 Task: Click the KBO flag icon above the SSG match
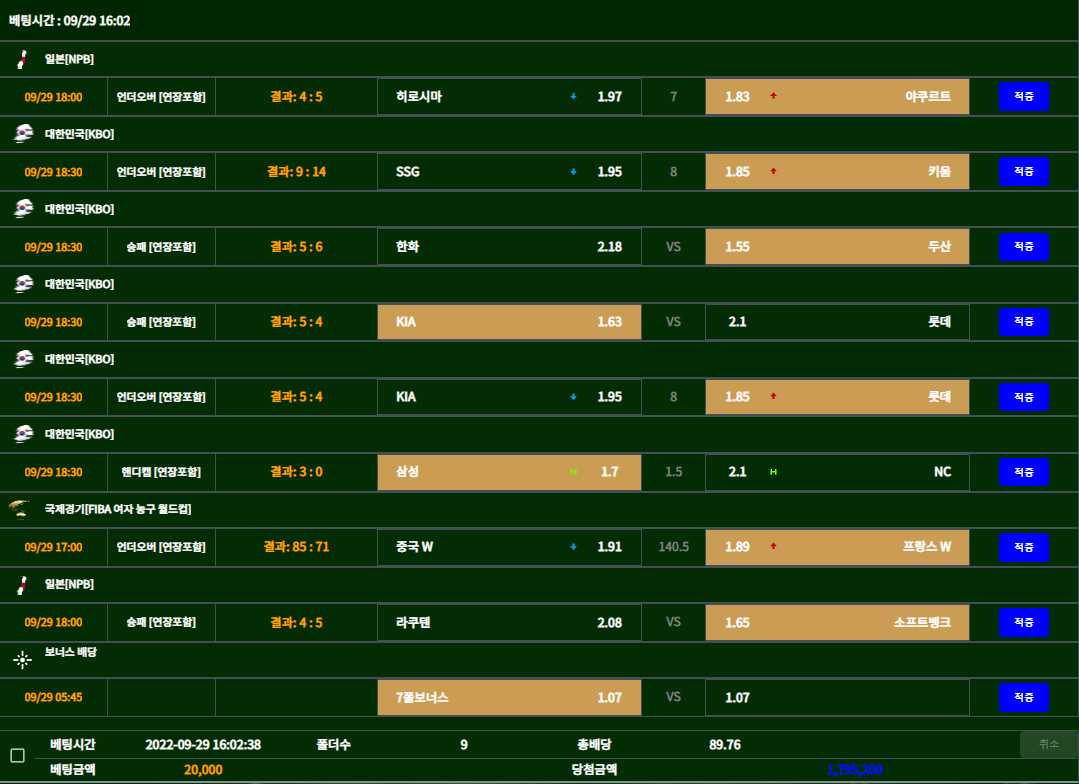click(x=23, y=134)
